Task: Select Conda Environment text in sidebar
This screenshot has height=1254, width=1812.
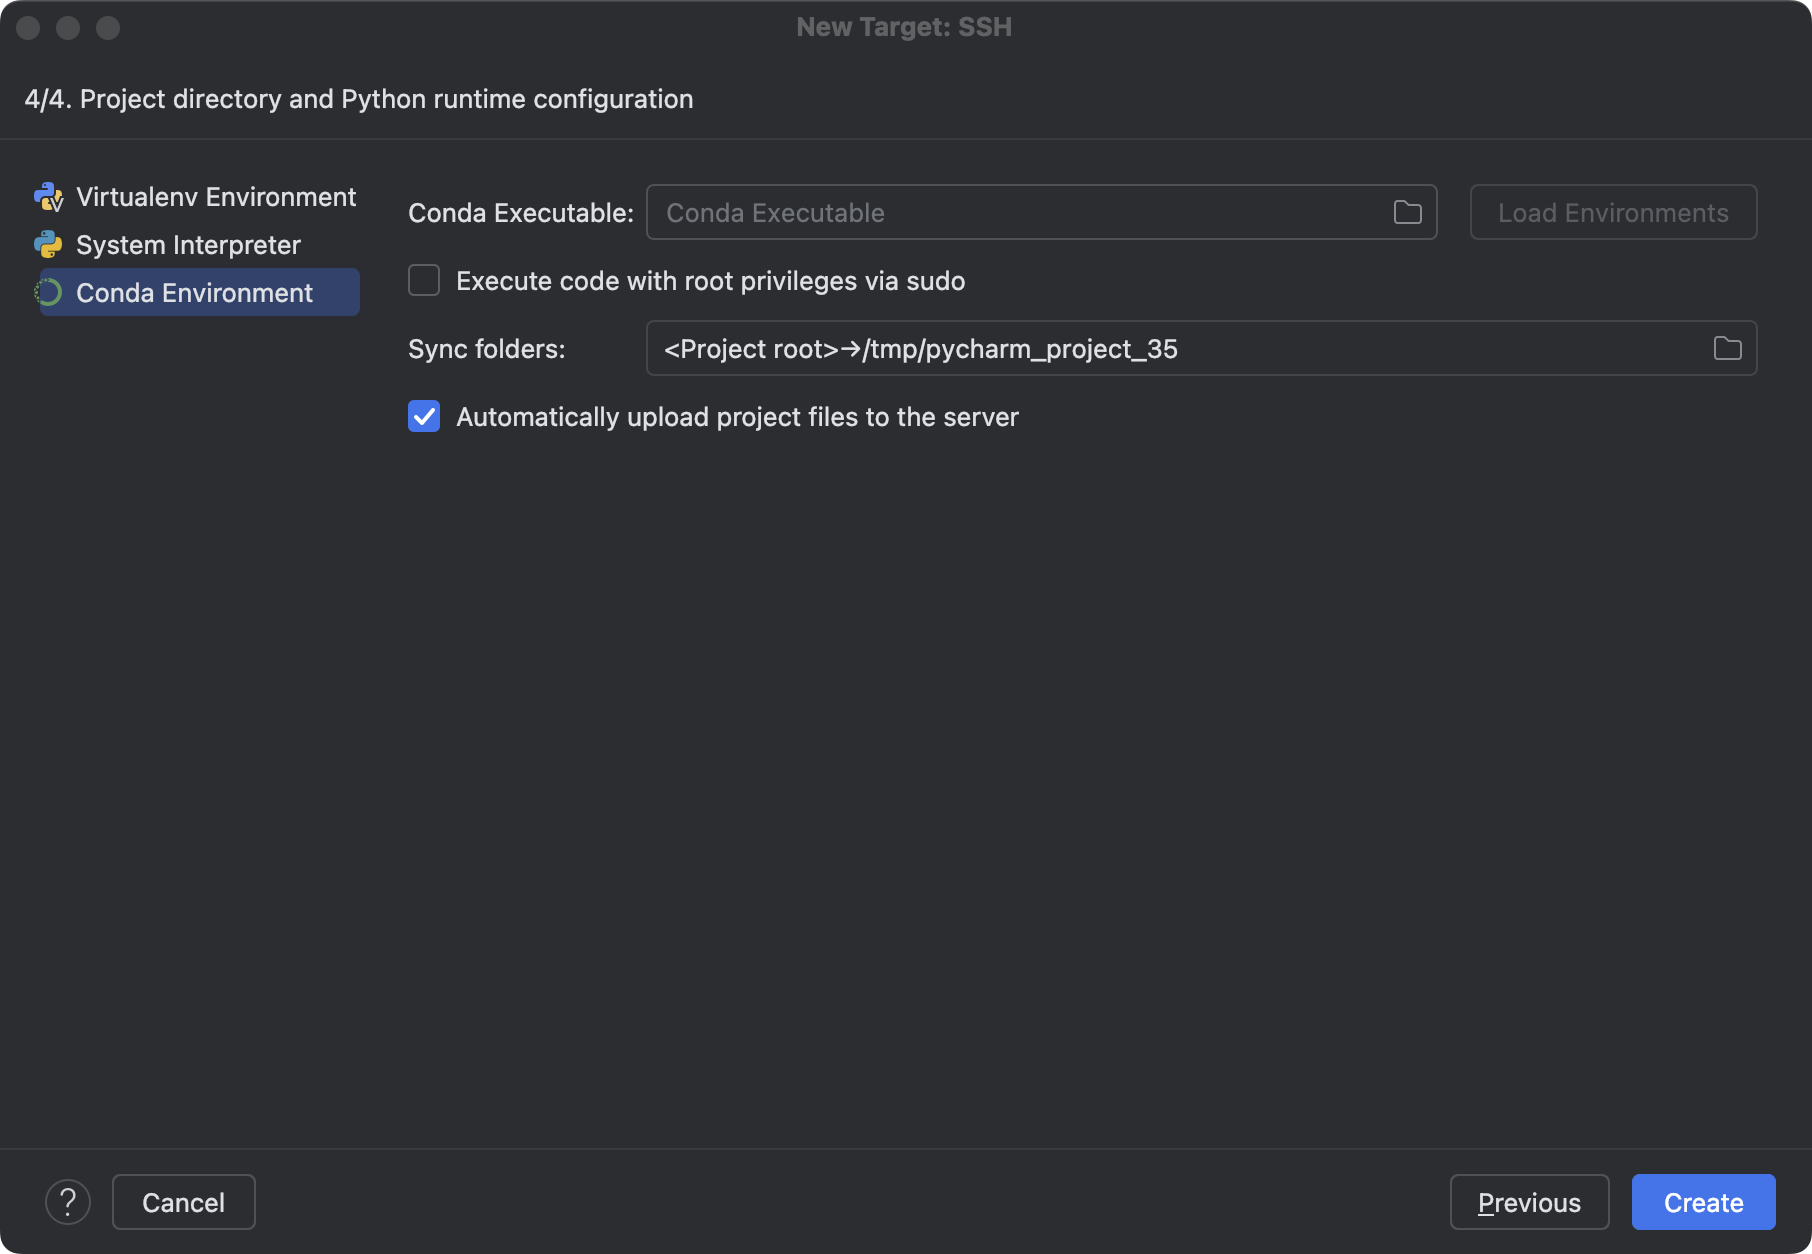Action: [x=194, y=293]
